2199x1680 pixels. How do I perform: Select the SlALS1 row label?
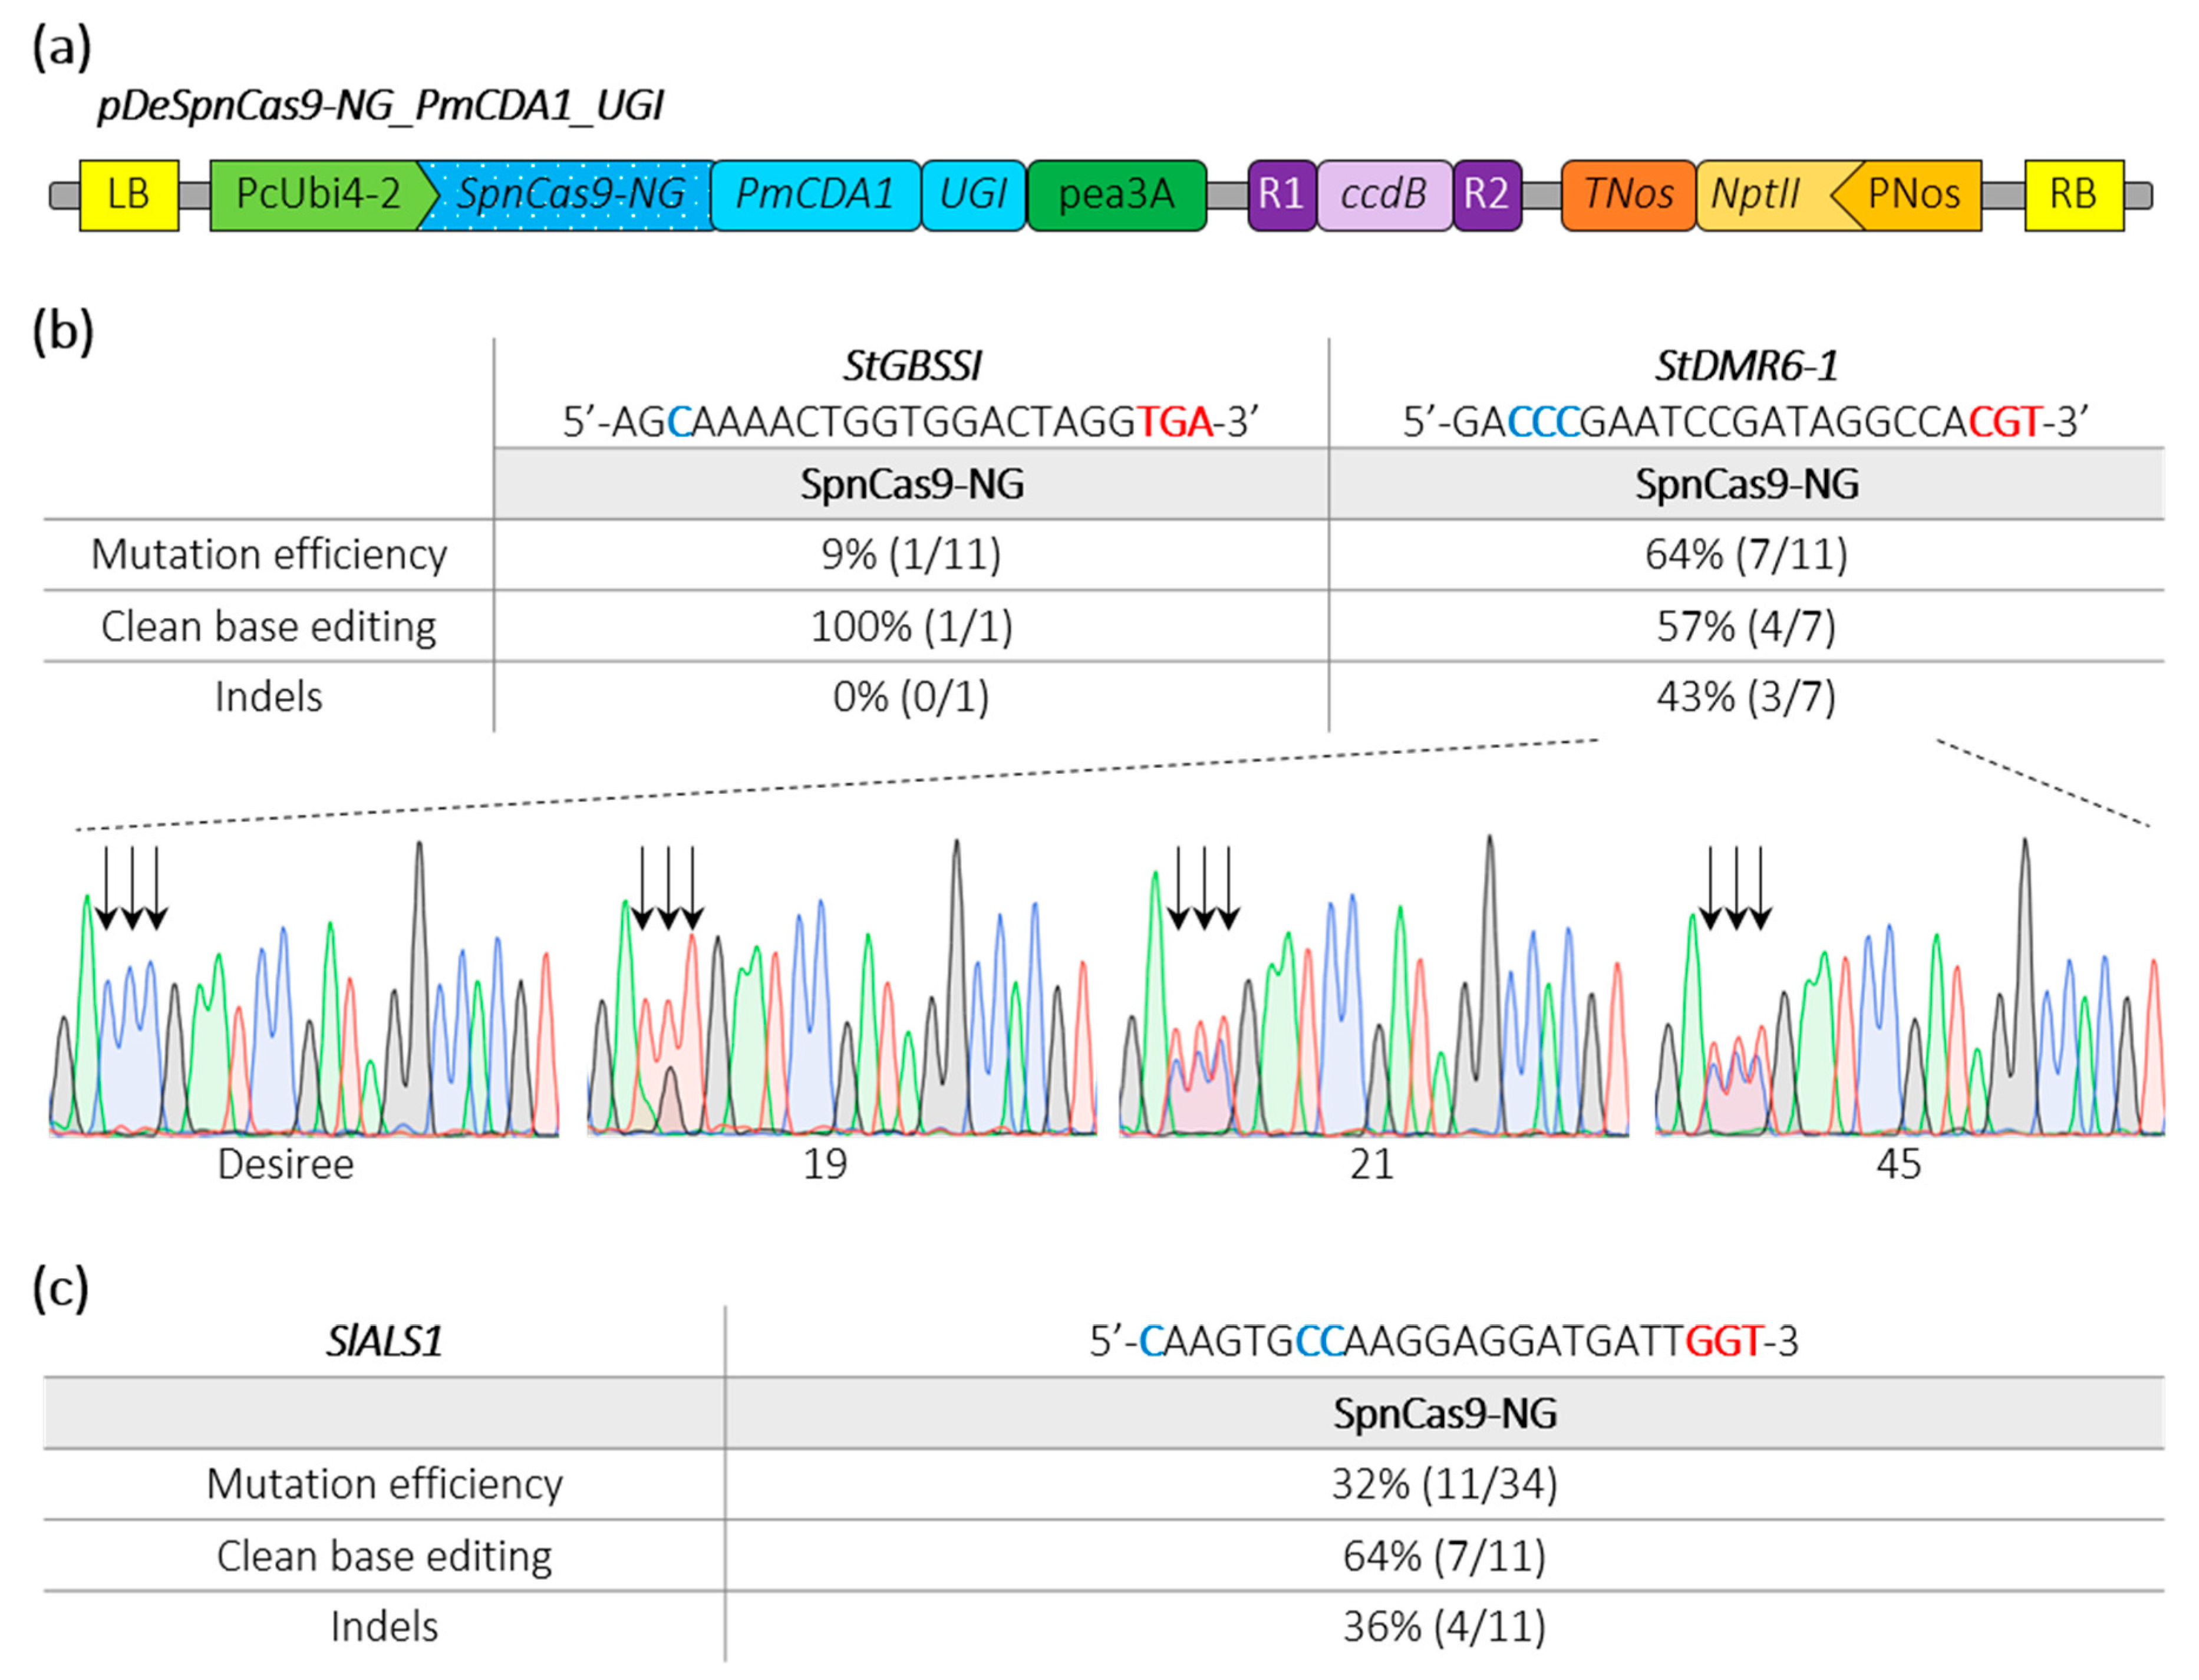pos(384,1341)
